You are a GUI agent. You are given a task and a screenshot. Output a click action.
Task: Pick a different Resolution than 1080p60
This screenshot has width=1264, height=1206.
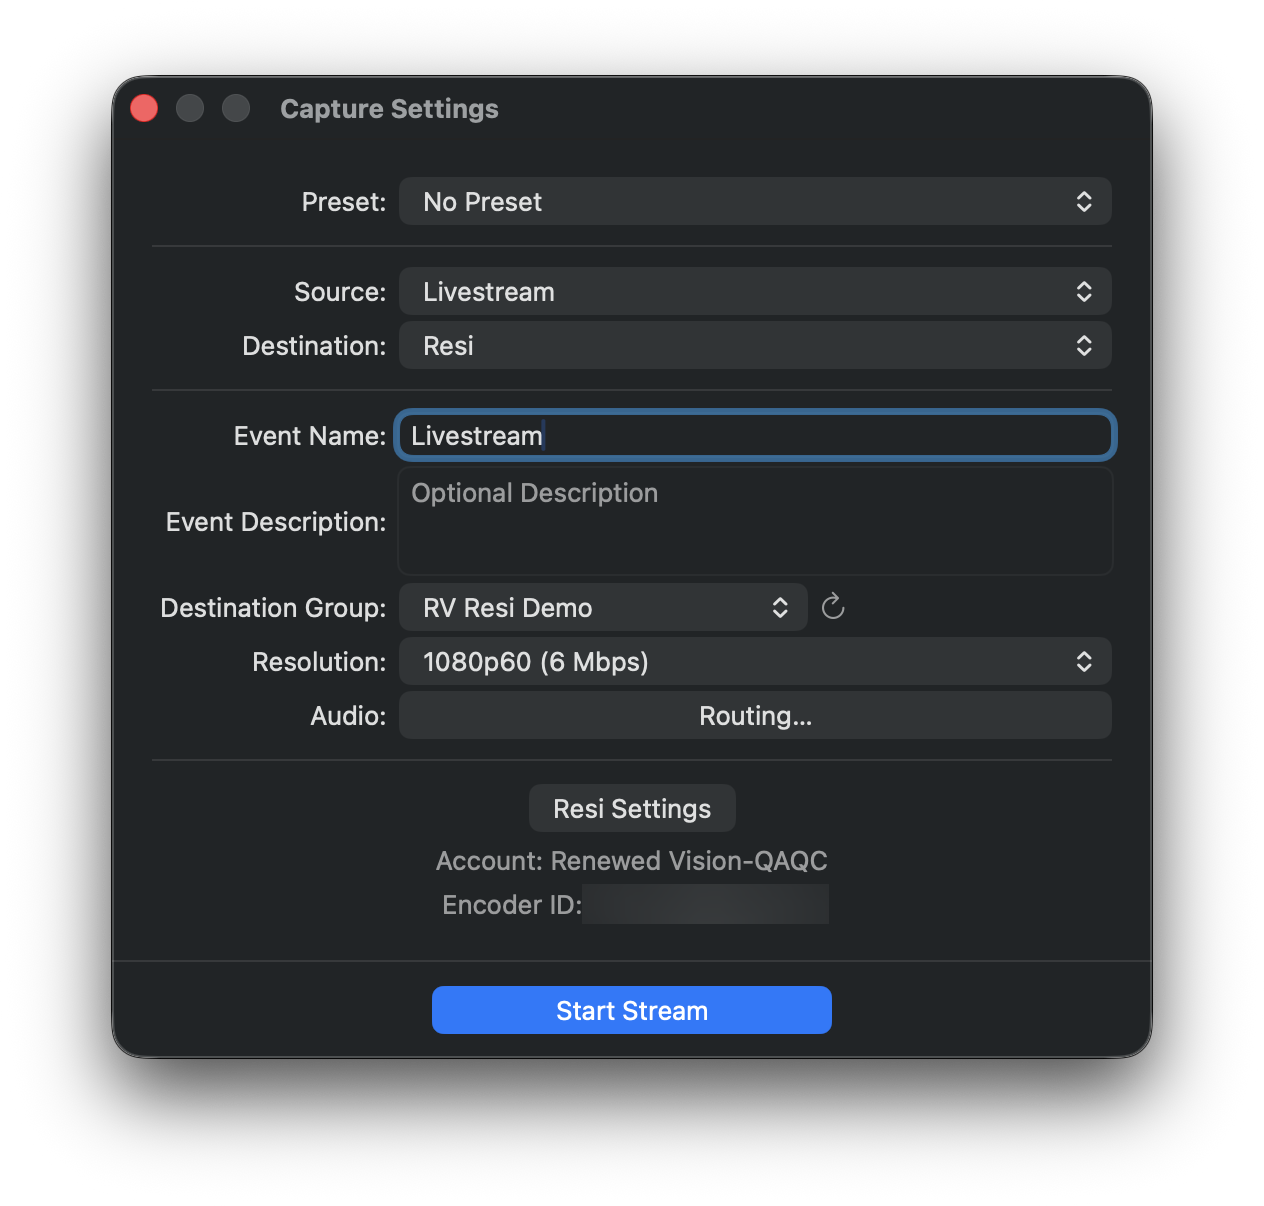(x=755, y=662)
